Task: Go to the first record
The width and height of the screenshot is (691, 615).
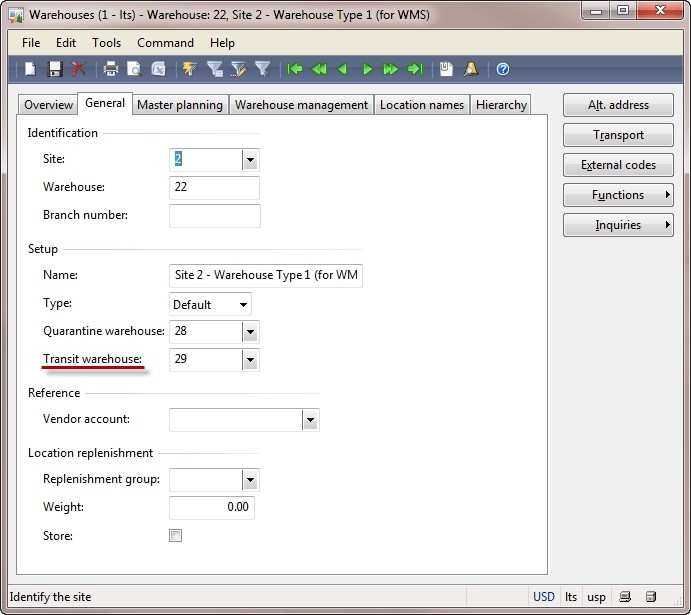Action: click(295, 69)
